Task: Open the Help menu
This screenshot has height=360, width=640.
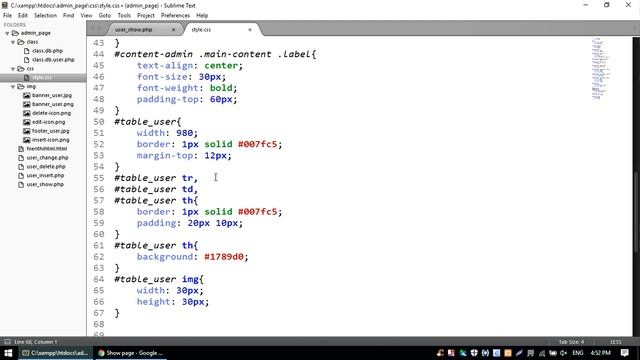Action: 202,16
